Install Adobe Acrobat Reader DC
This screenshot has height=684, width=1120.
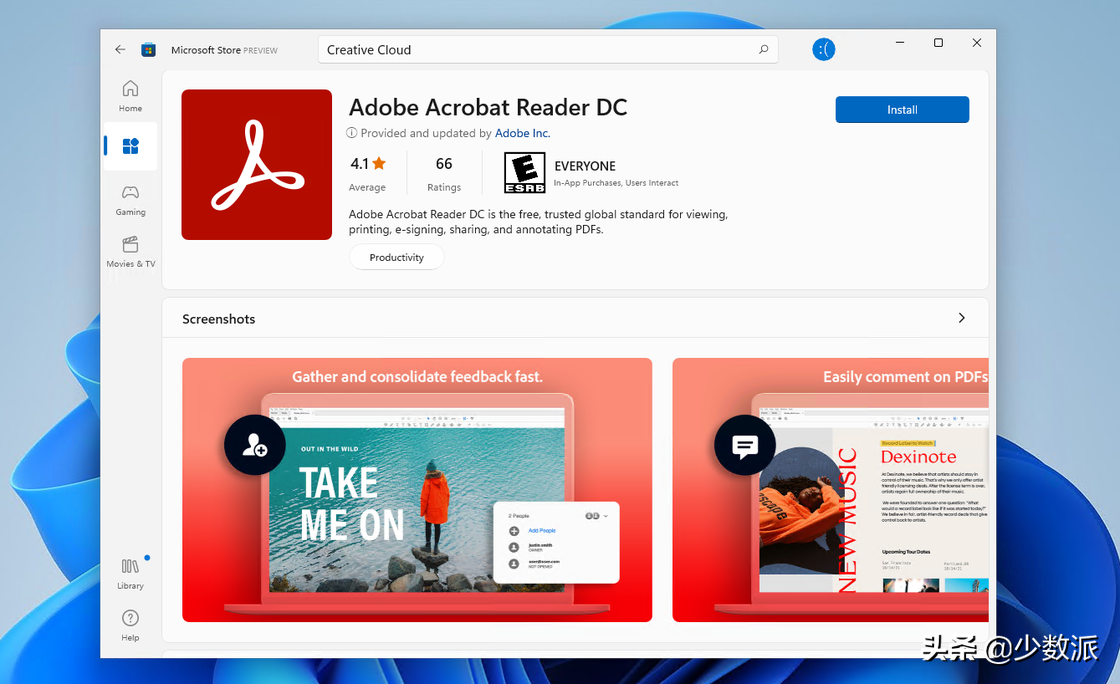tap(902, 109)
